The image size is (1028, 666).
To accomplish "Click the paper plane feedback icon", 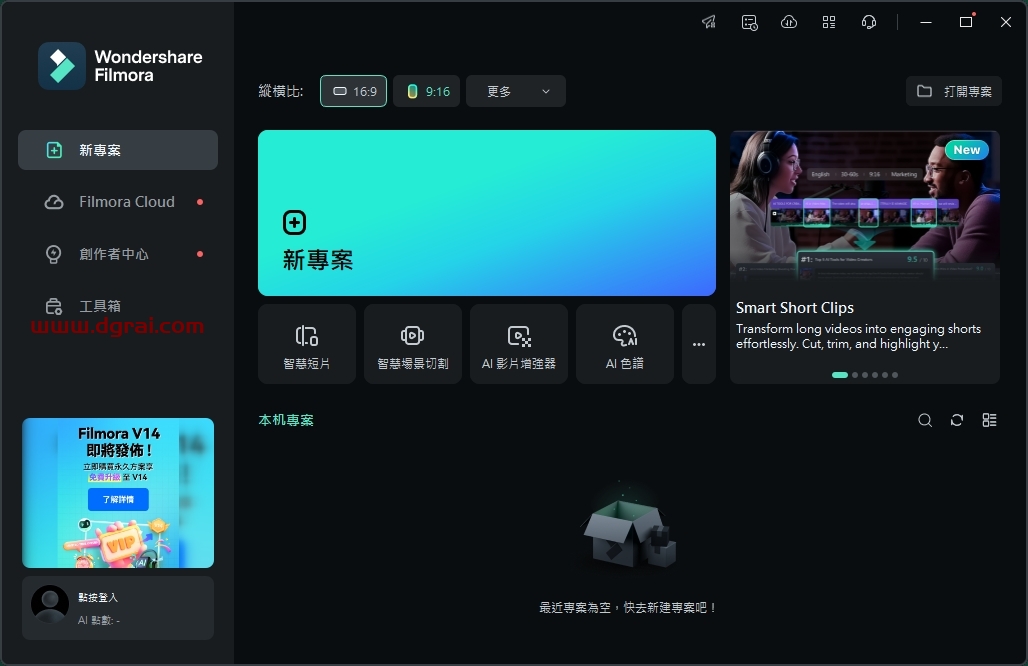I will [709, 22].
